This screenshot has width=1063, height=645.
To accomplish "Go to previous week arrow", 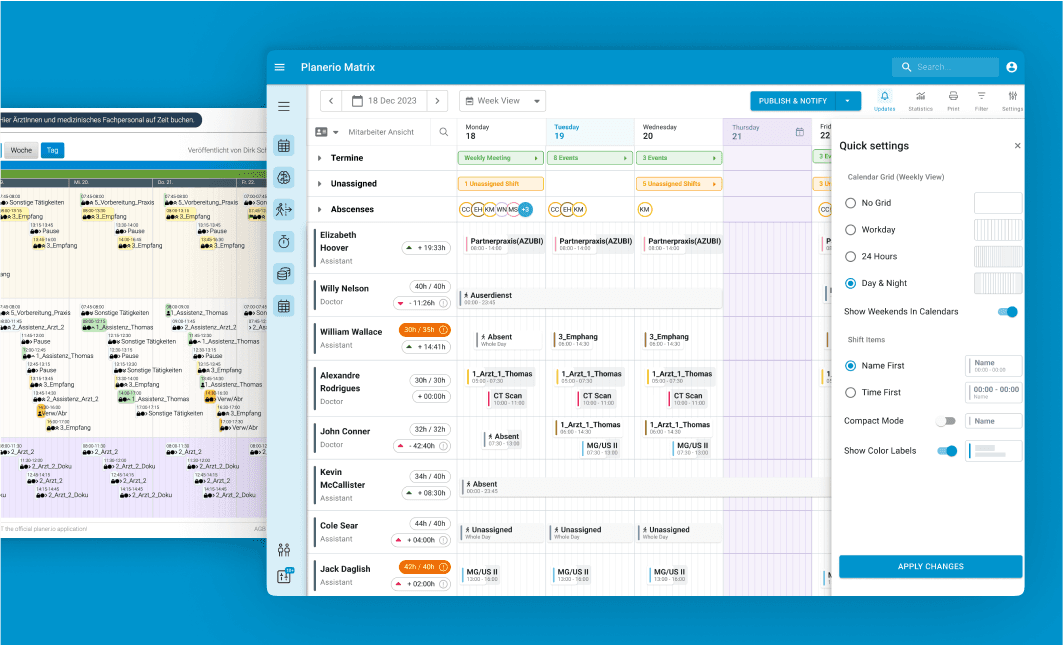I will (x=331, y=101).
